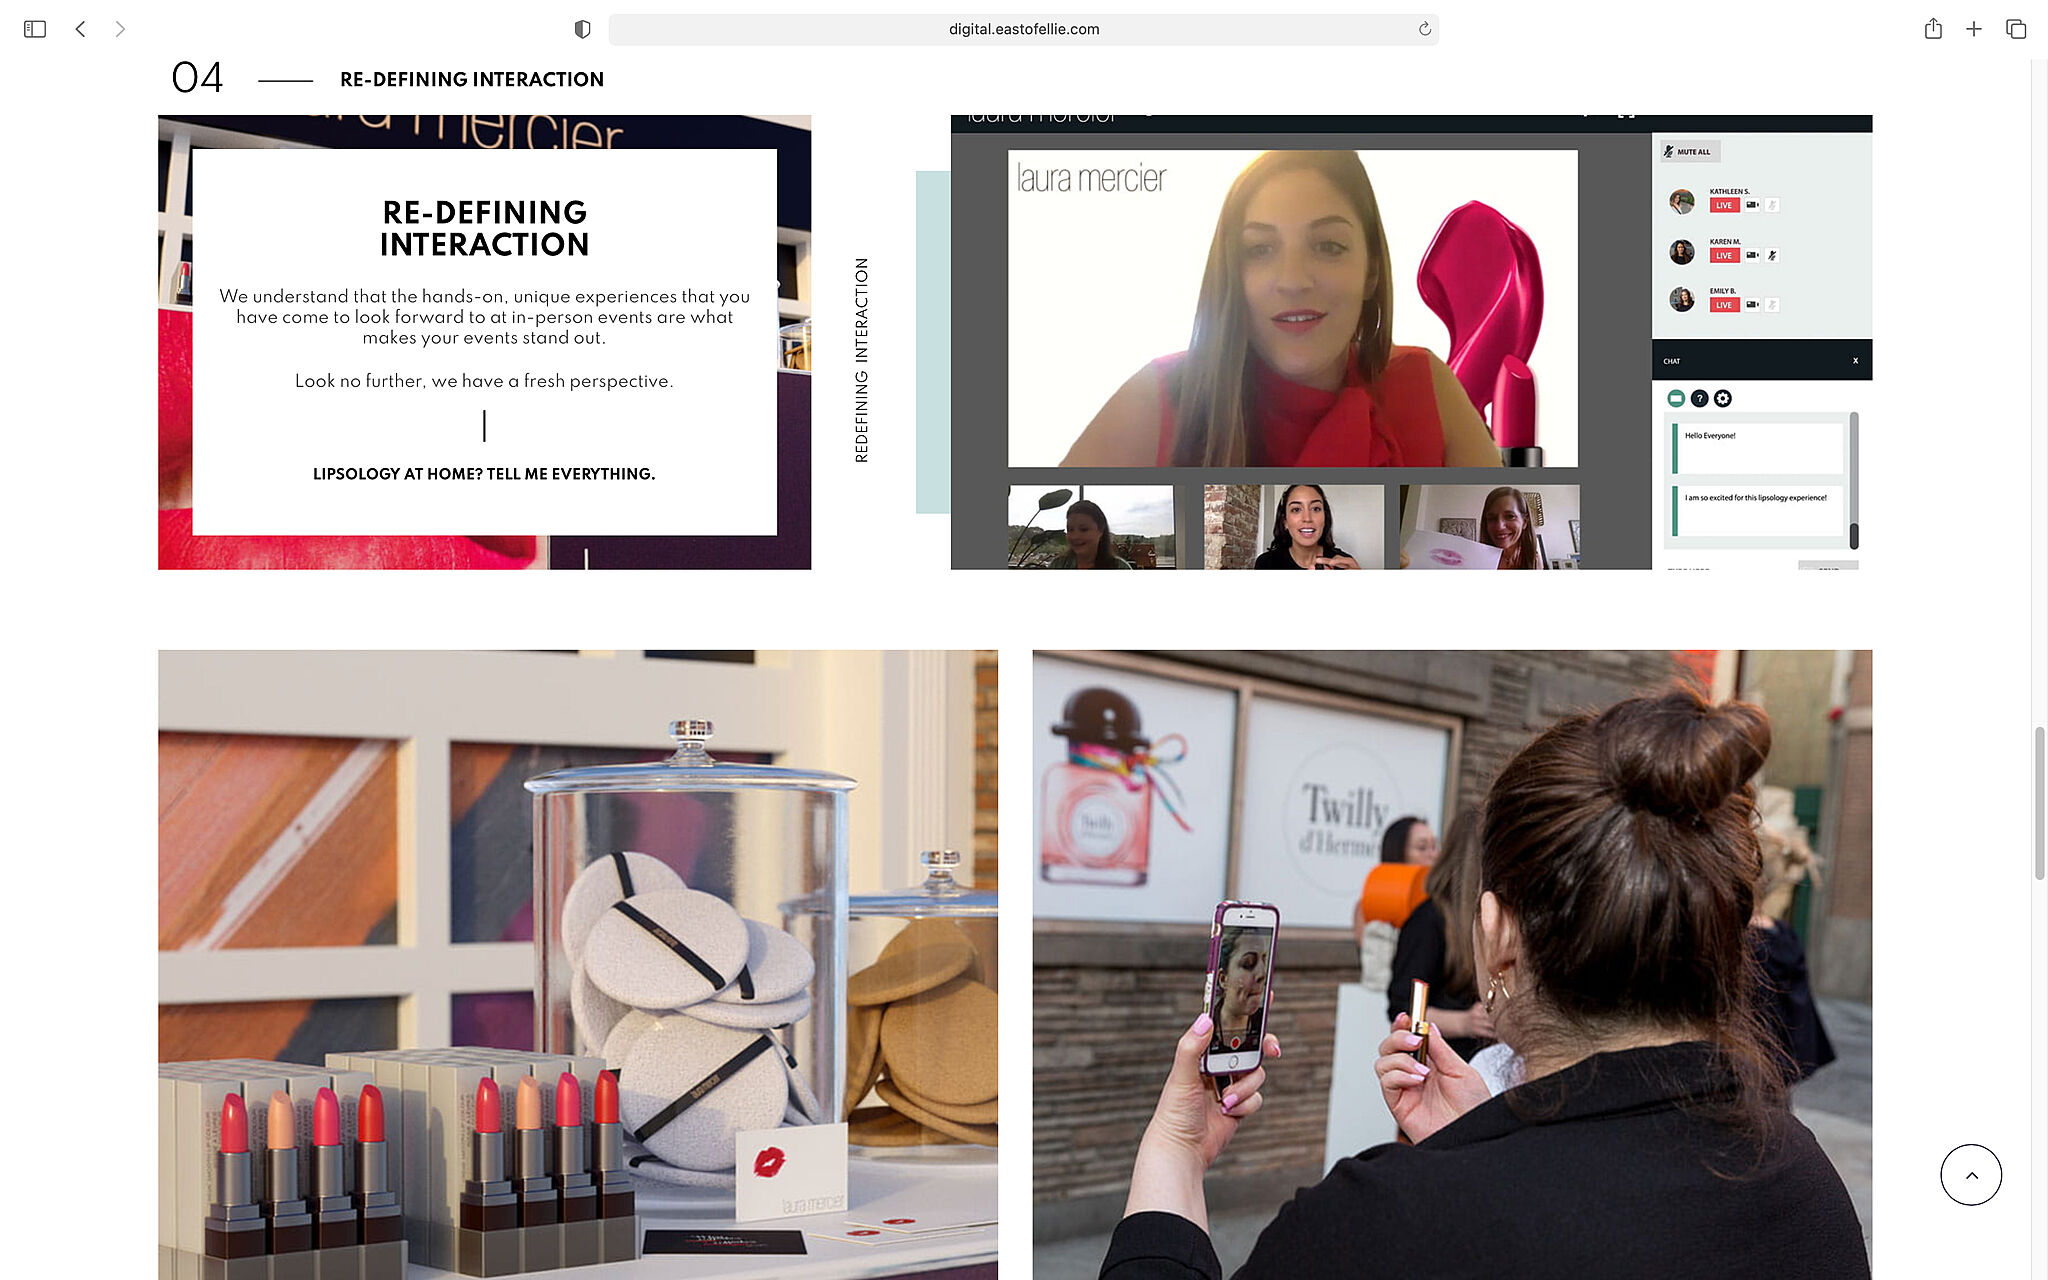Click the 'Hello Everyone!' chat message
The height and width of the screenshot is (1280, 2048).
pyautogui.click(x=1758, y=448)
